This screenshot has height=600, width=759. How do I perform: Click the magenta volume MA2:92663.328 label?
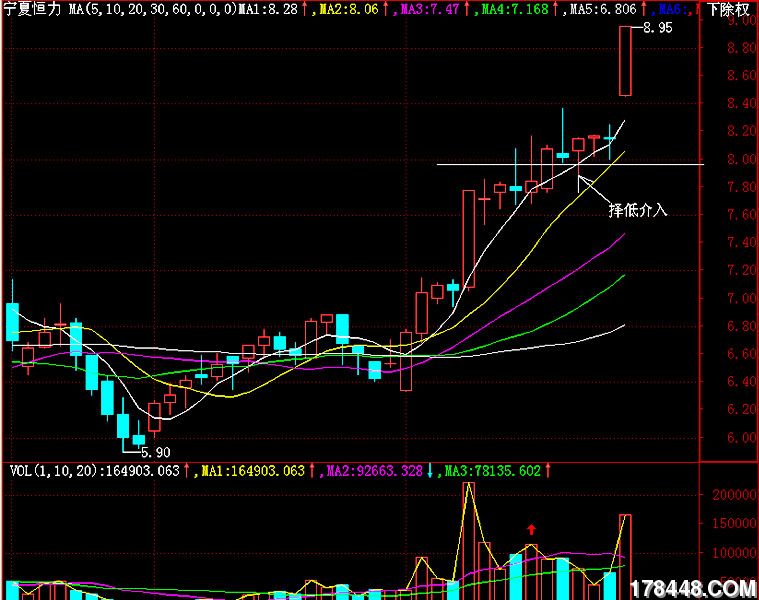tap(375, 471)
